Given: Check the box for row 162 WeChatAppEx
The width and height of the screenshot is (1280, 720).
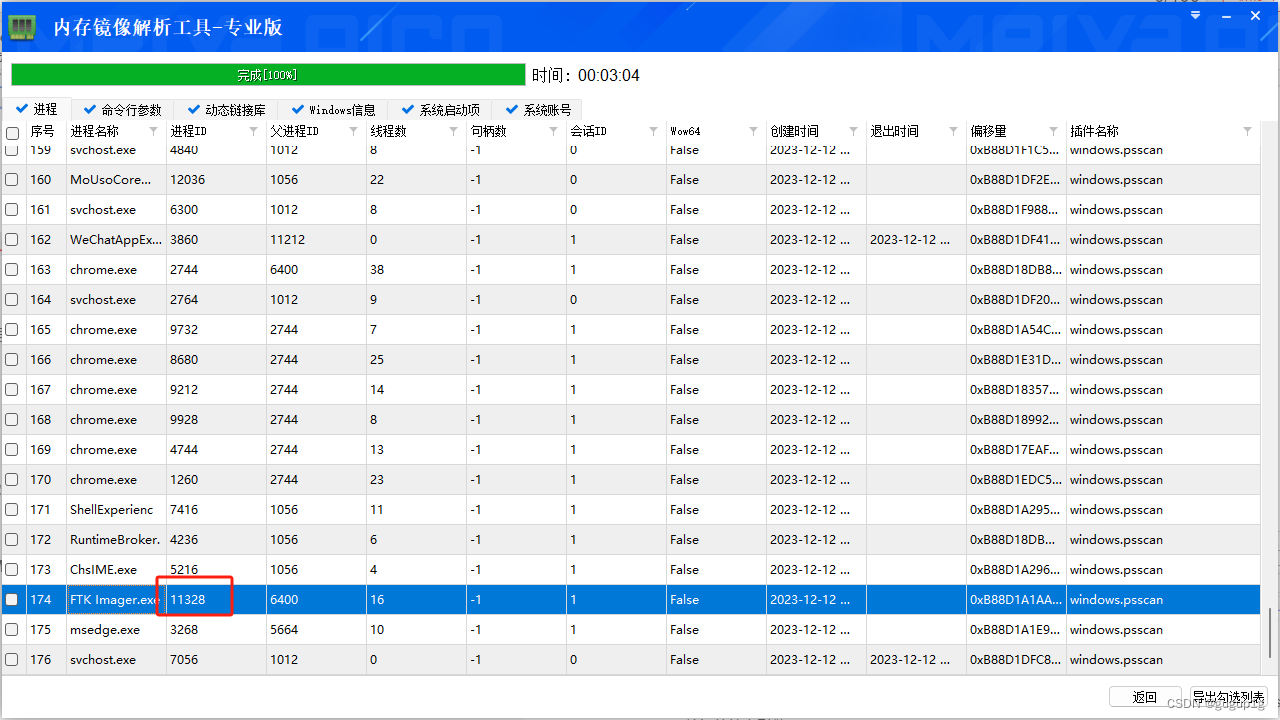Looking at the screenshot, I should (12, 240).
